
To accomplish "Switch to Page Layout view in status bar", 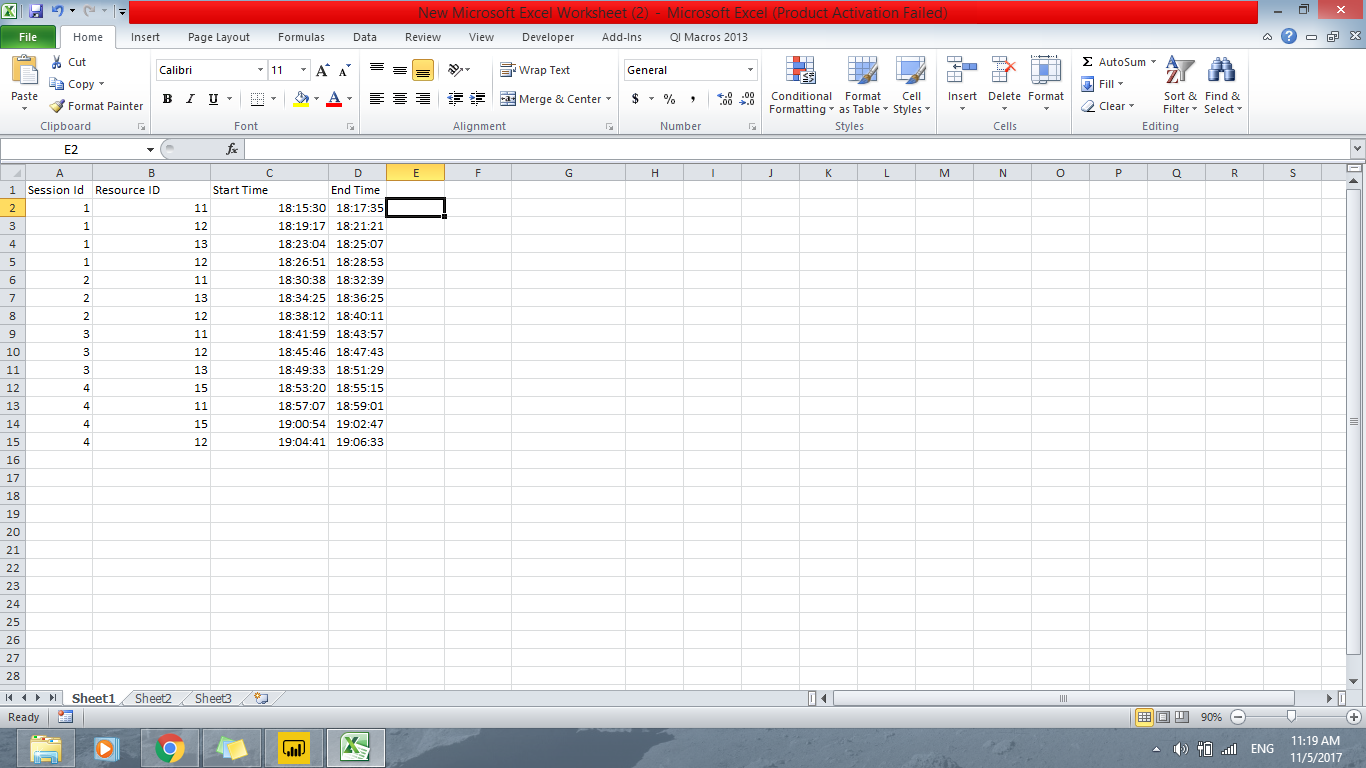I will click(1163, 717).
